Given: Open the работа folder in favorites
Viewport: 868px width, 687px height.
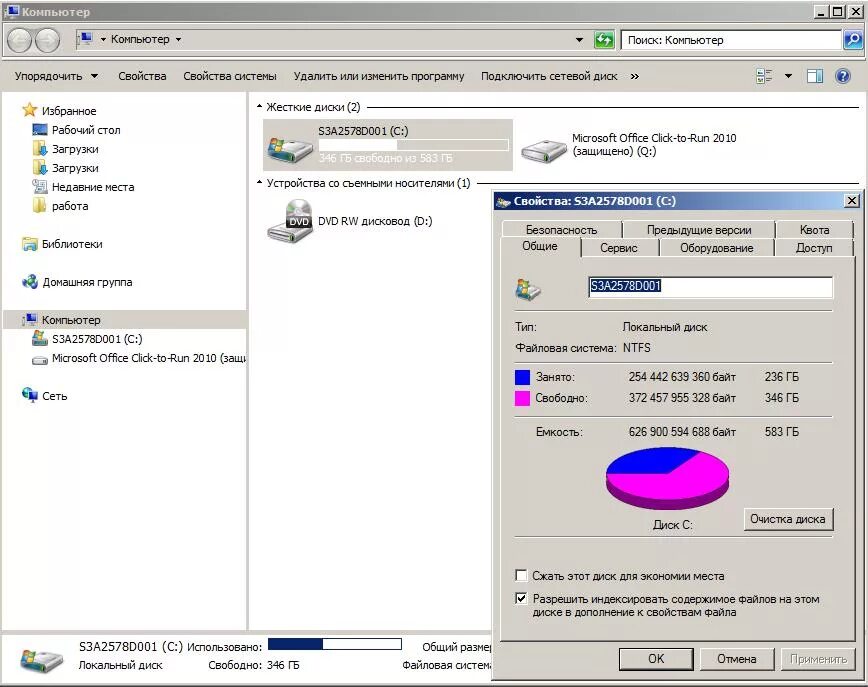Looking at the screenshot, I should tap(70, 206).
